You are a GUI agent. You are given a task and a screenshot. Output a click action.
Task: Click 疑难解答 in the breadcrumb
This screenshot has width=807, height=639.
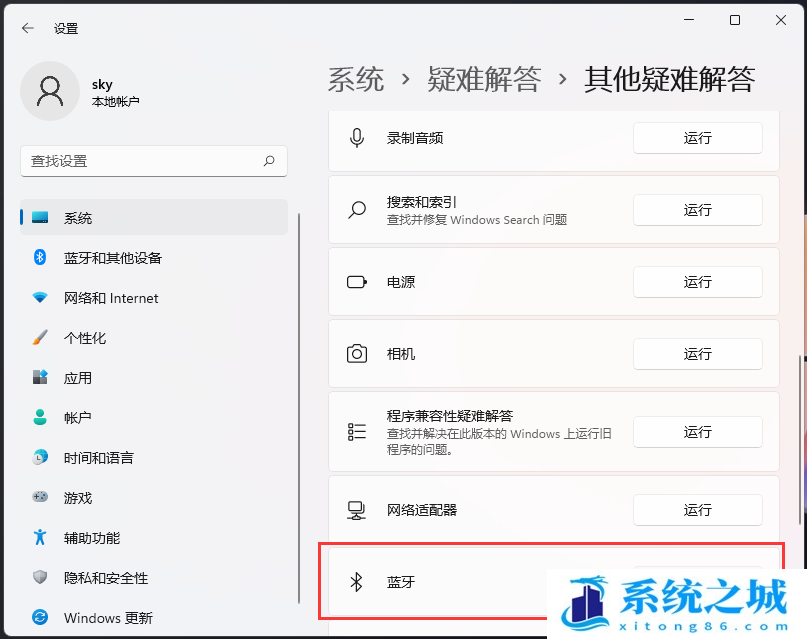pos(484,79)
